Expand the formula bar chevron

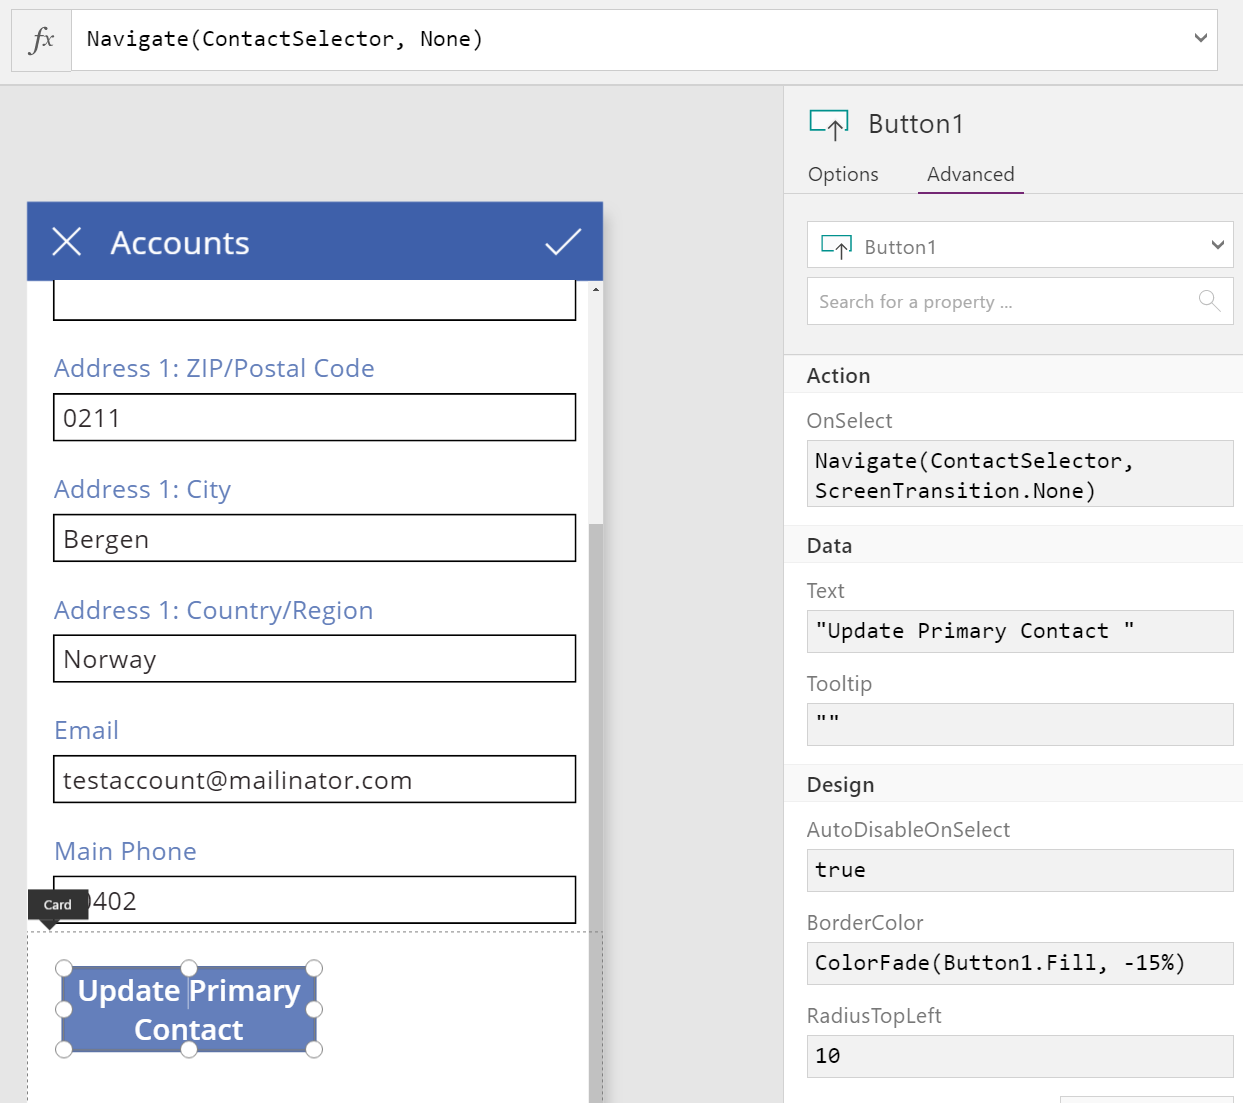click(1200, 39)
